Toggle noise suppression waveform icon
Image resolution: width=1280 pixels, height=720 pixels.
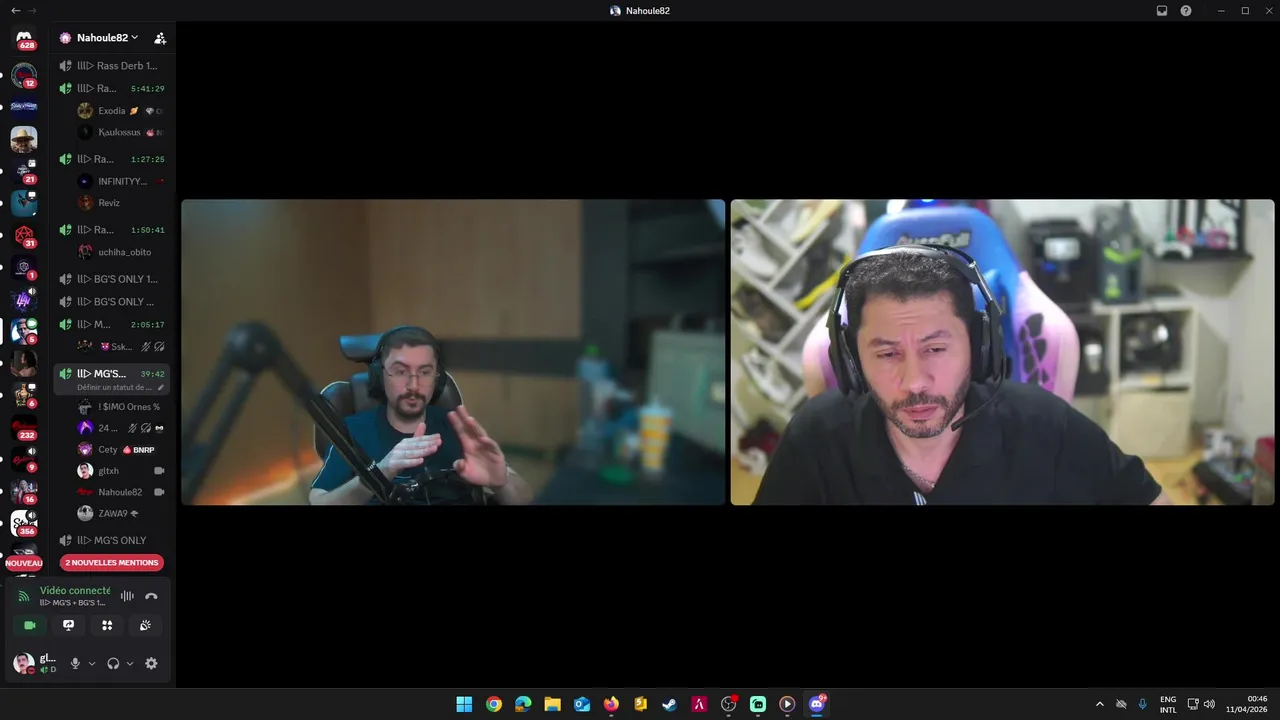[127, 596]
